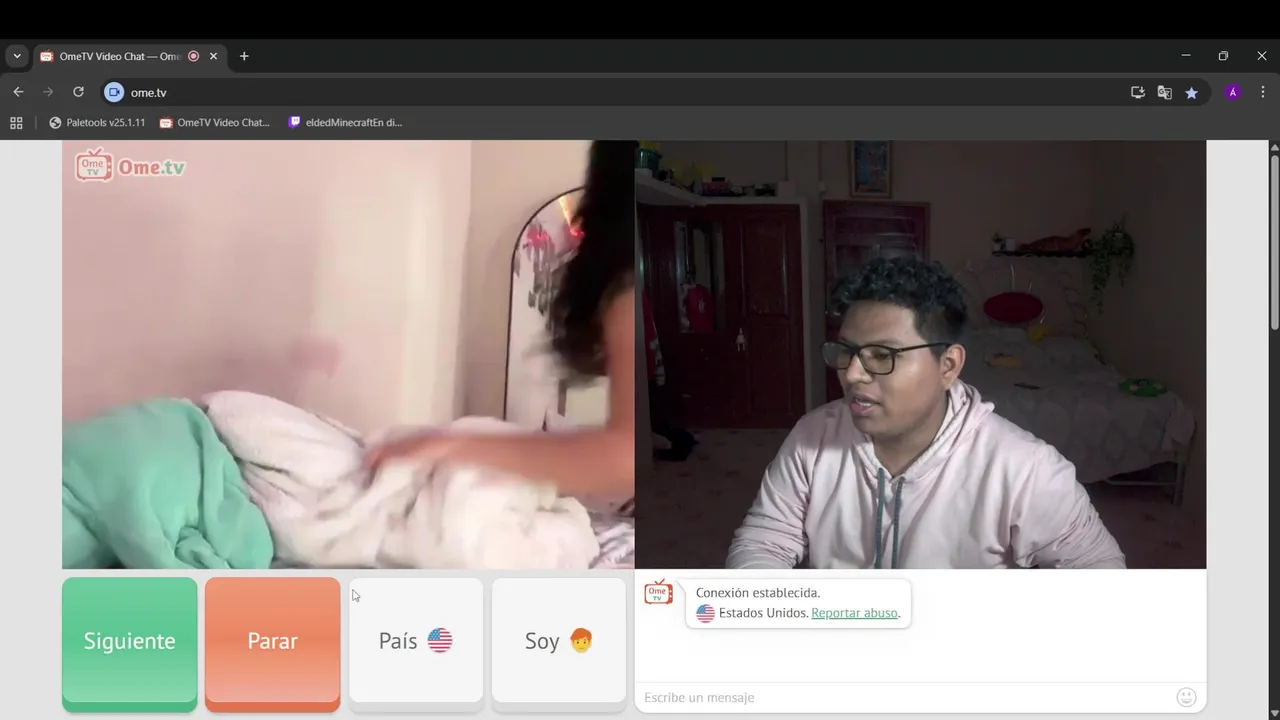Viewport: 1280px width, 720px height.
Task: Click the browser back arrow
Action: [18, 92]
